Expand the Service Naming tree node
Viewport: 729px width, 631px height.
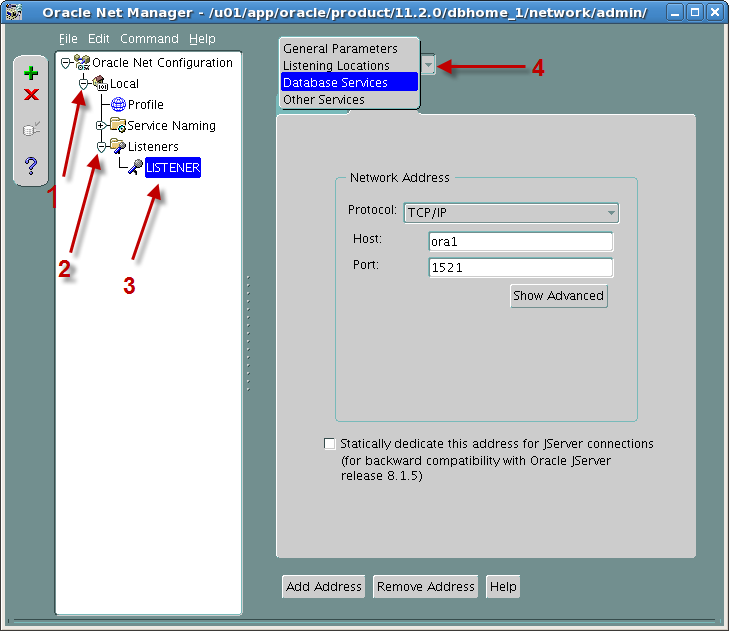click(x=100, y=126)
